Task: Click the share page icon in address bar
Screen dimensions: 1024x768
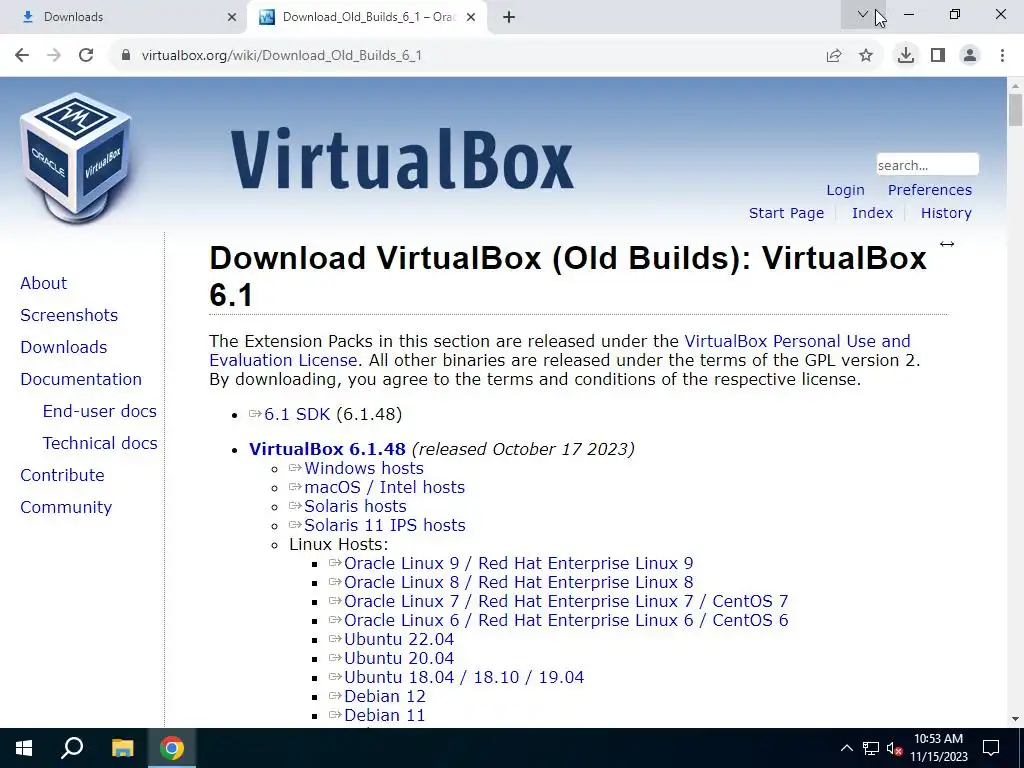Action: tap(834, 56)
